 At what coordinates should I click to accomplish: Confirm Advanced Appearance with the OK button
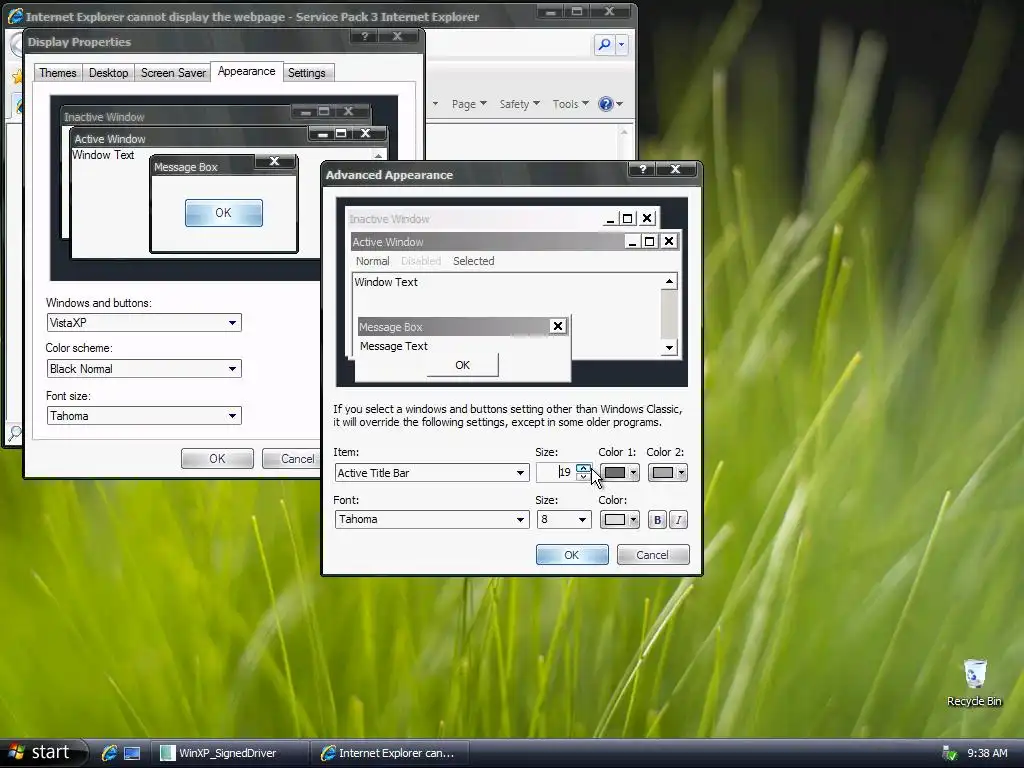click(x=572, y=554)
